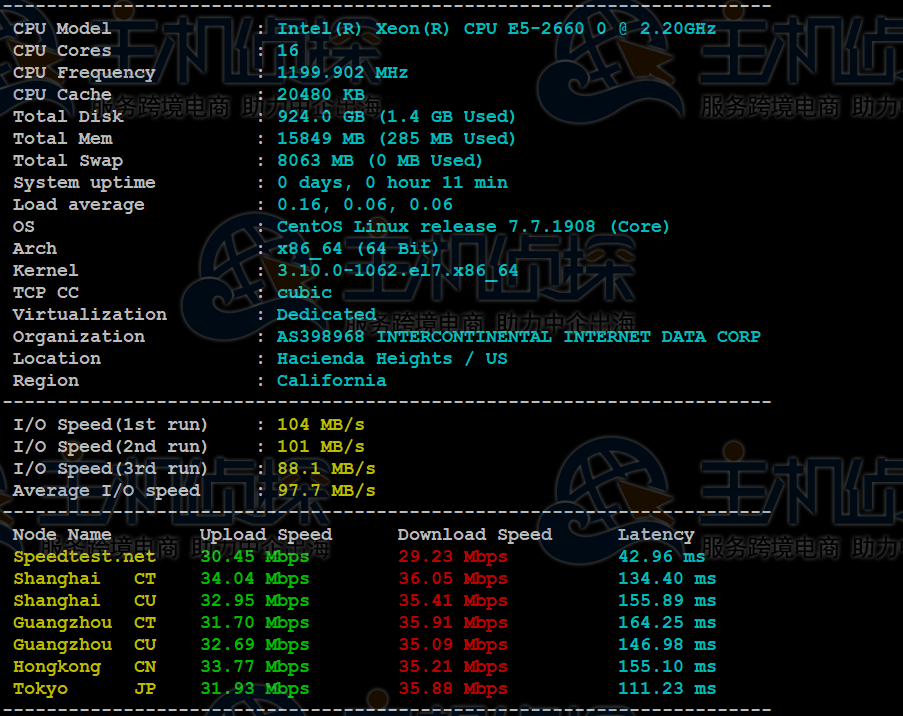Select the Region value California
The width and height of the screenshot is (903, 716).
point(331,381)
